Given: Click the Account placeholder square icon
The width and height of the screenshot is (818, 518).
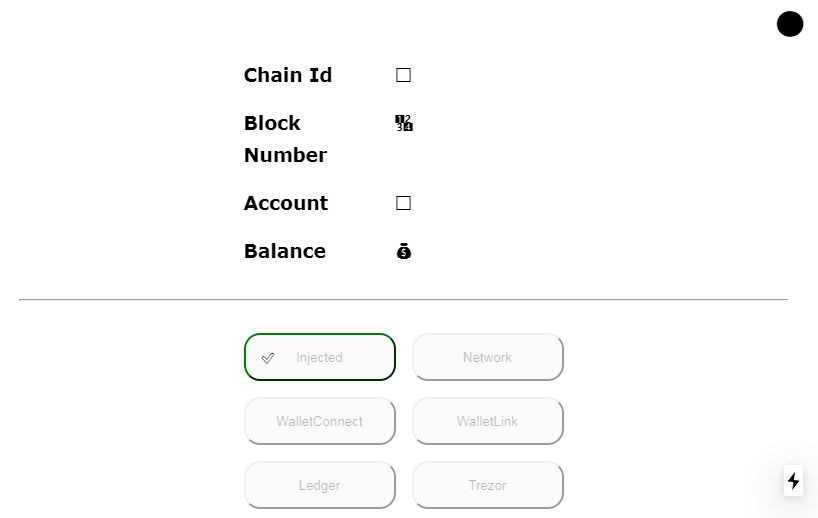Looking at the screenshot, I should point(404,203).
